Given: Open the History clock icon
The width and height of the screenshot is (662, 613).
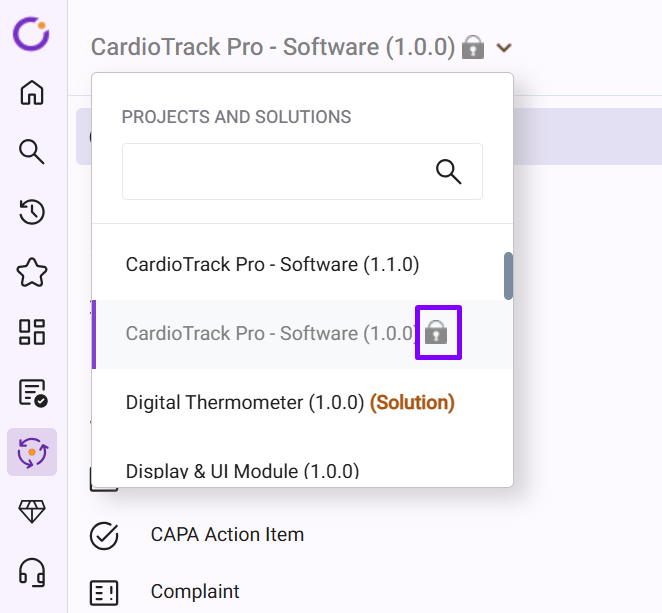Looking at the screenshot, I should pyautogui.click(x=32, y=212).
